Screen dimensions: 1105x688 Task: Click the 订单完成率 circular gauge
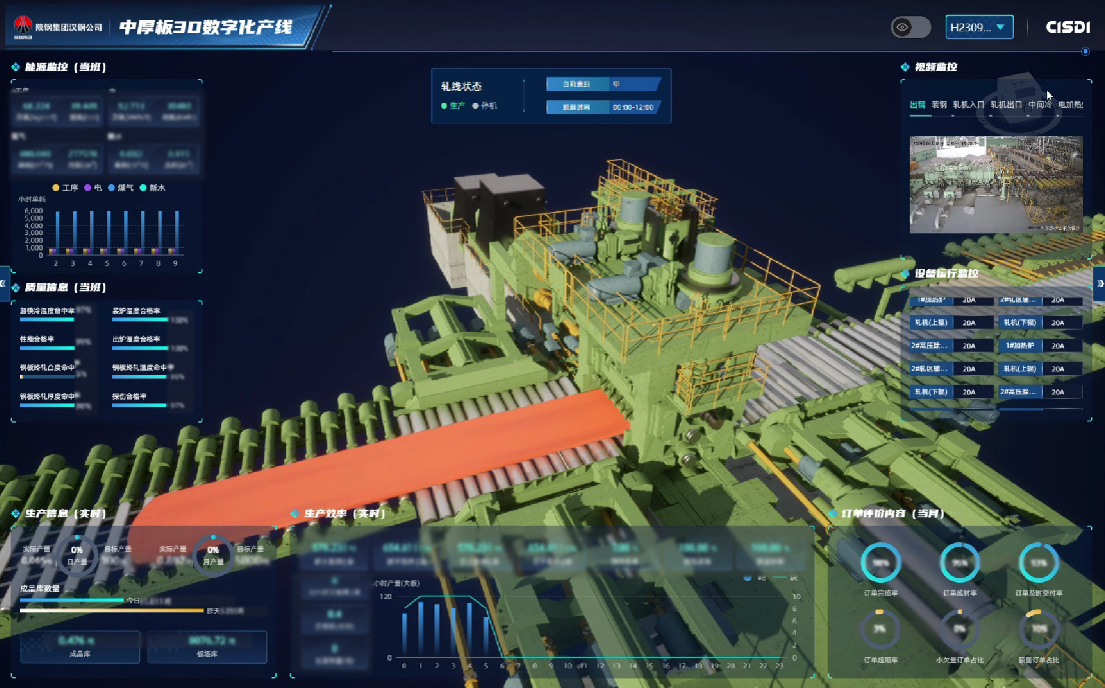click(881, 563)
